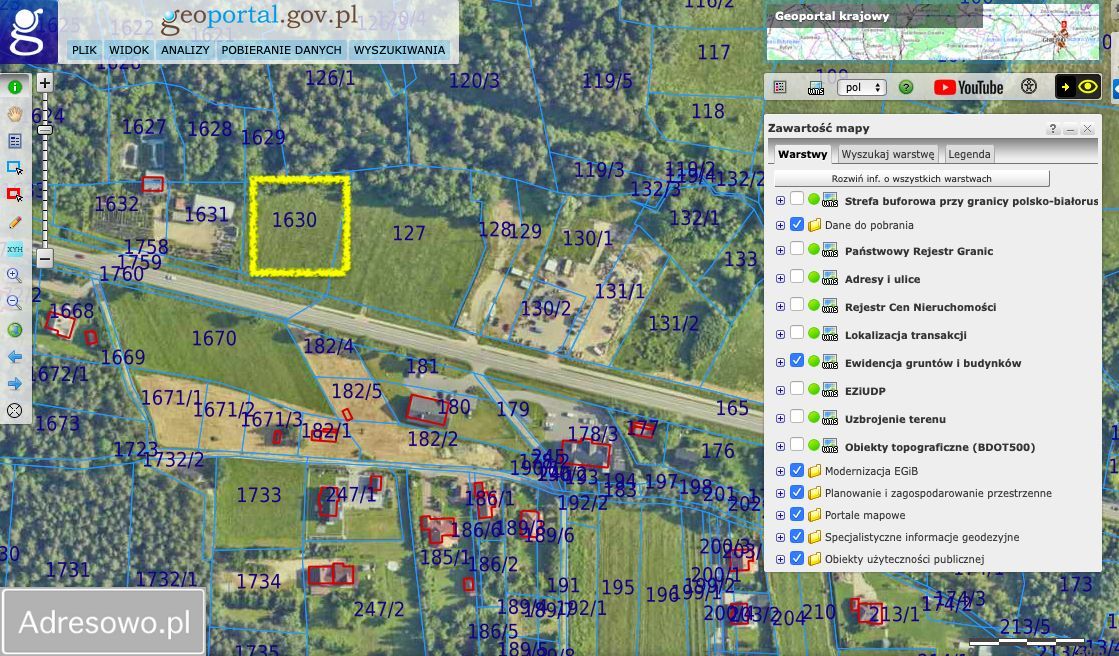The image size is (1119, 656).
Task: Open the WIDOK menu
Action: click(129, 50)
